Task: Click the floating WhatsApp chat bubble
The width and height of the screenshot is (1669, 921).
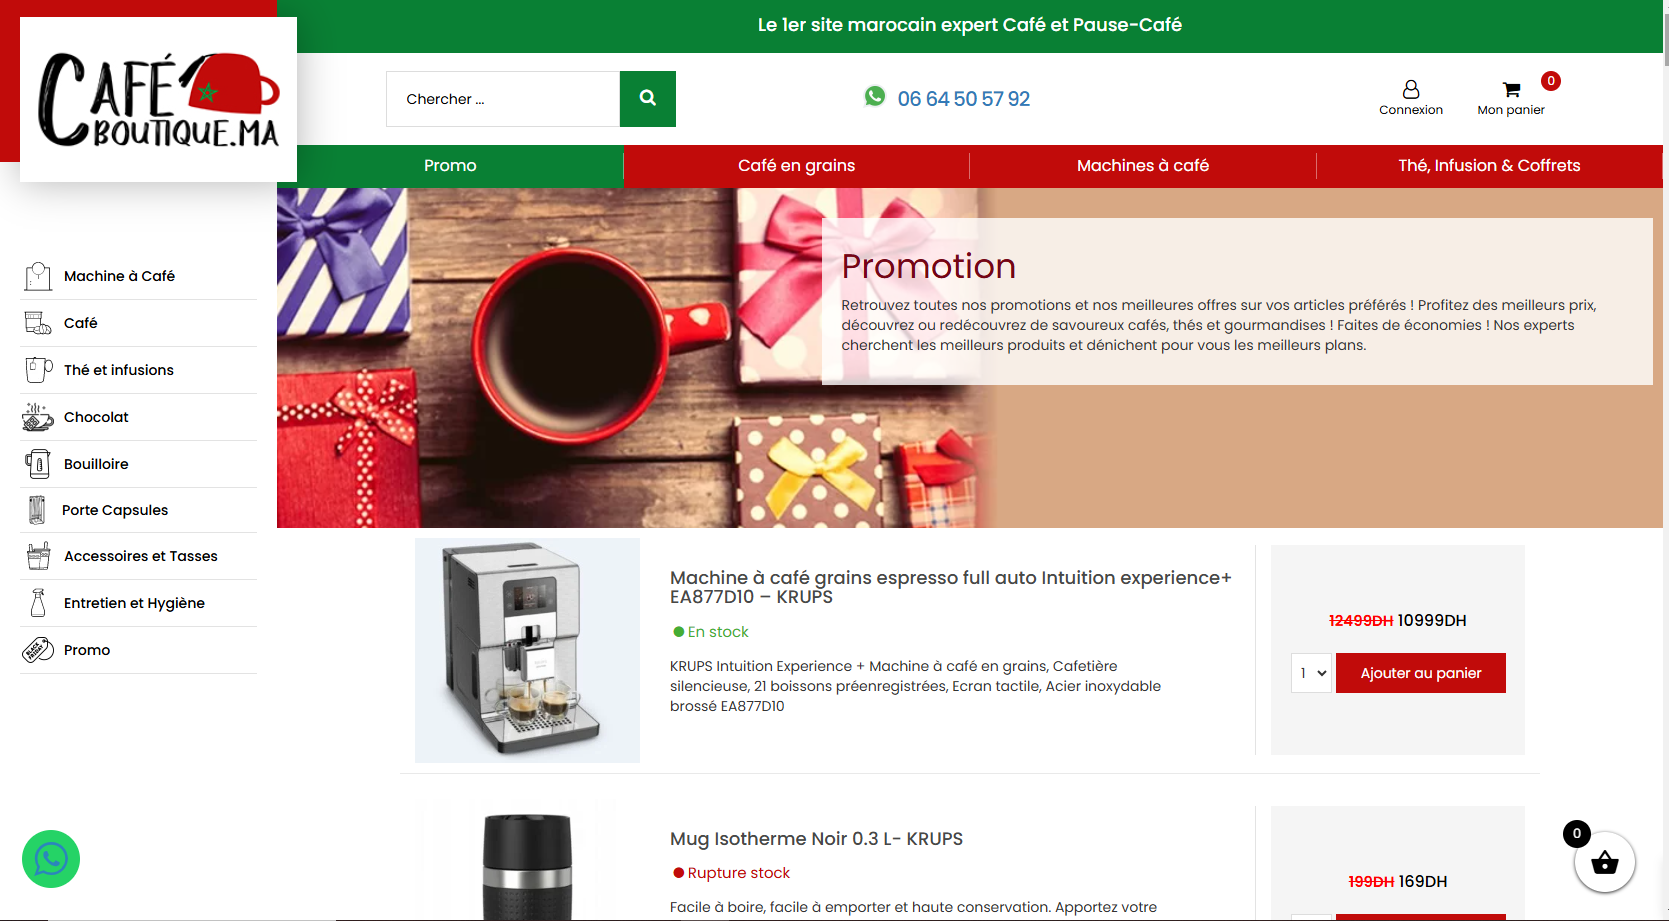Action: [x=51, y=859]
